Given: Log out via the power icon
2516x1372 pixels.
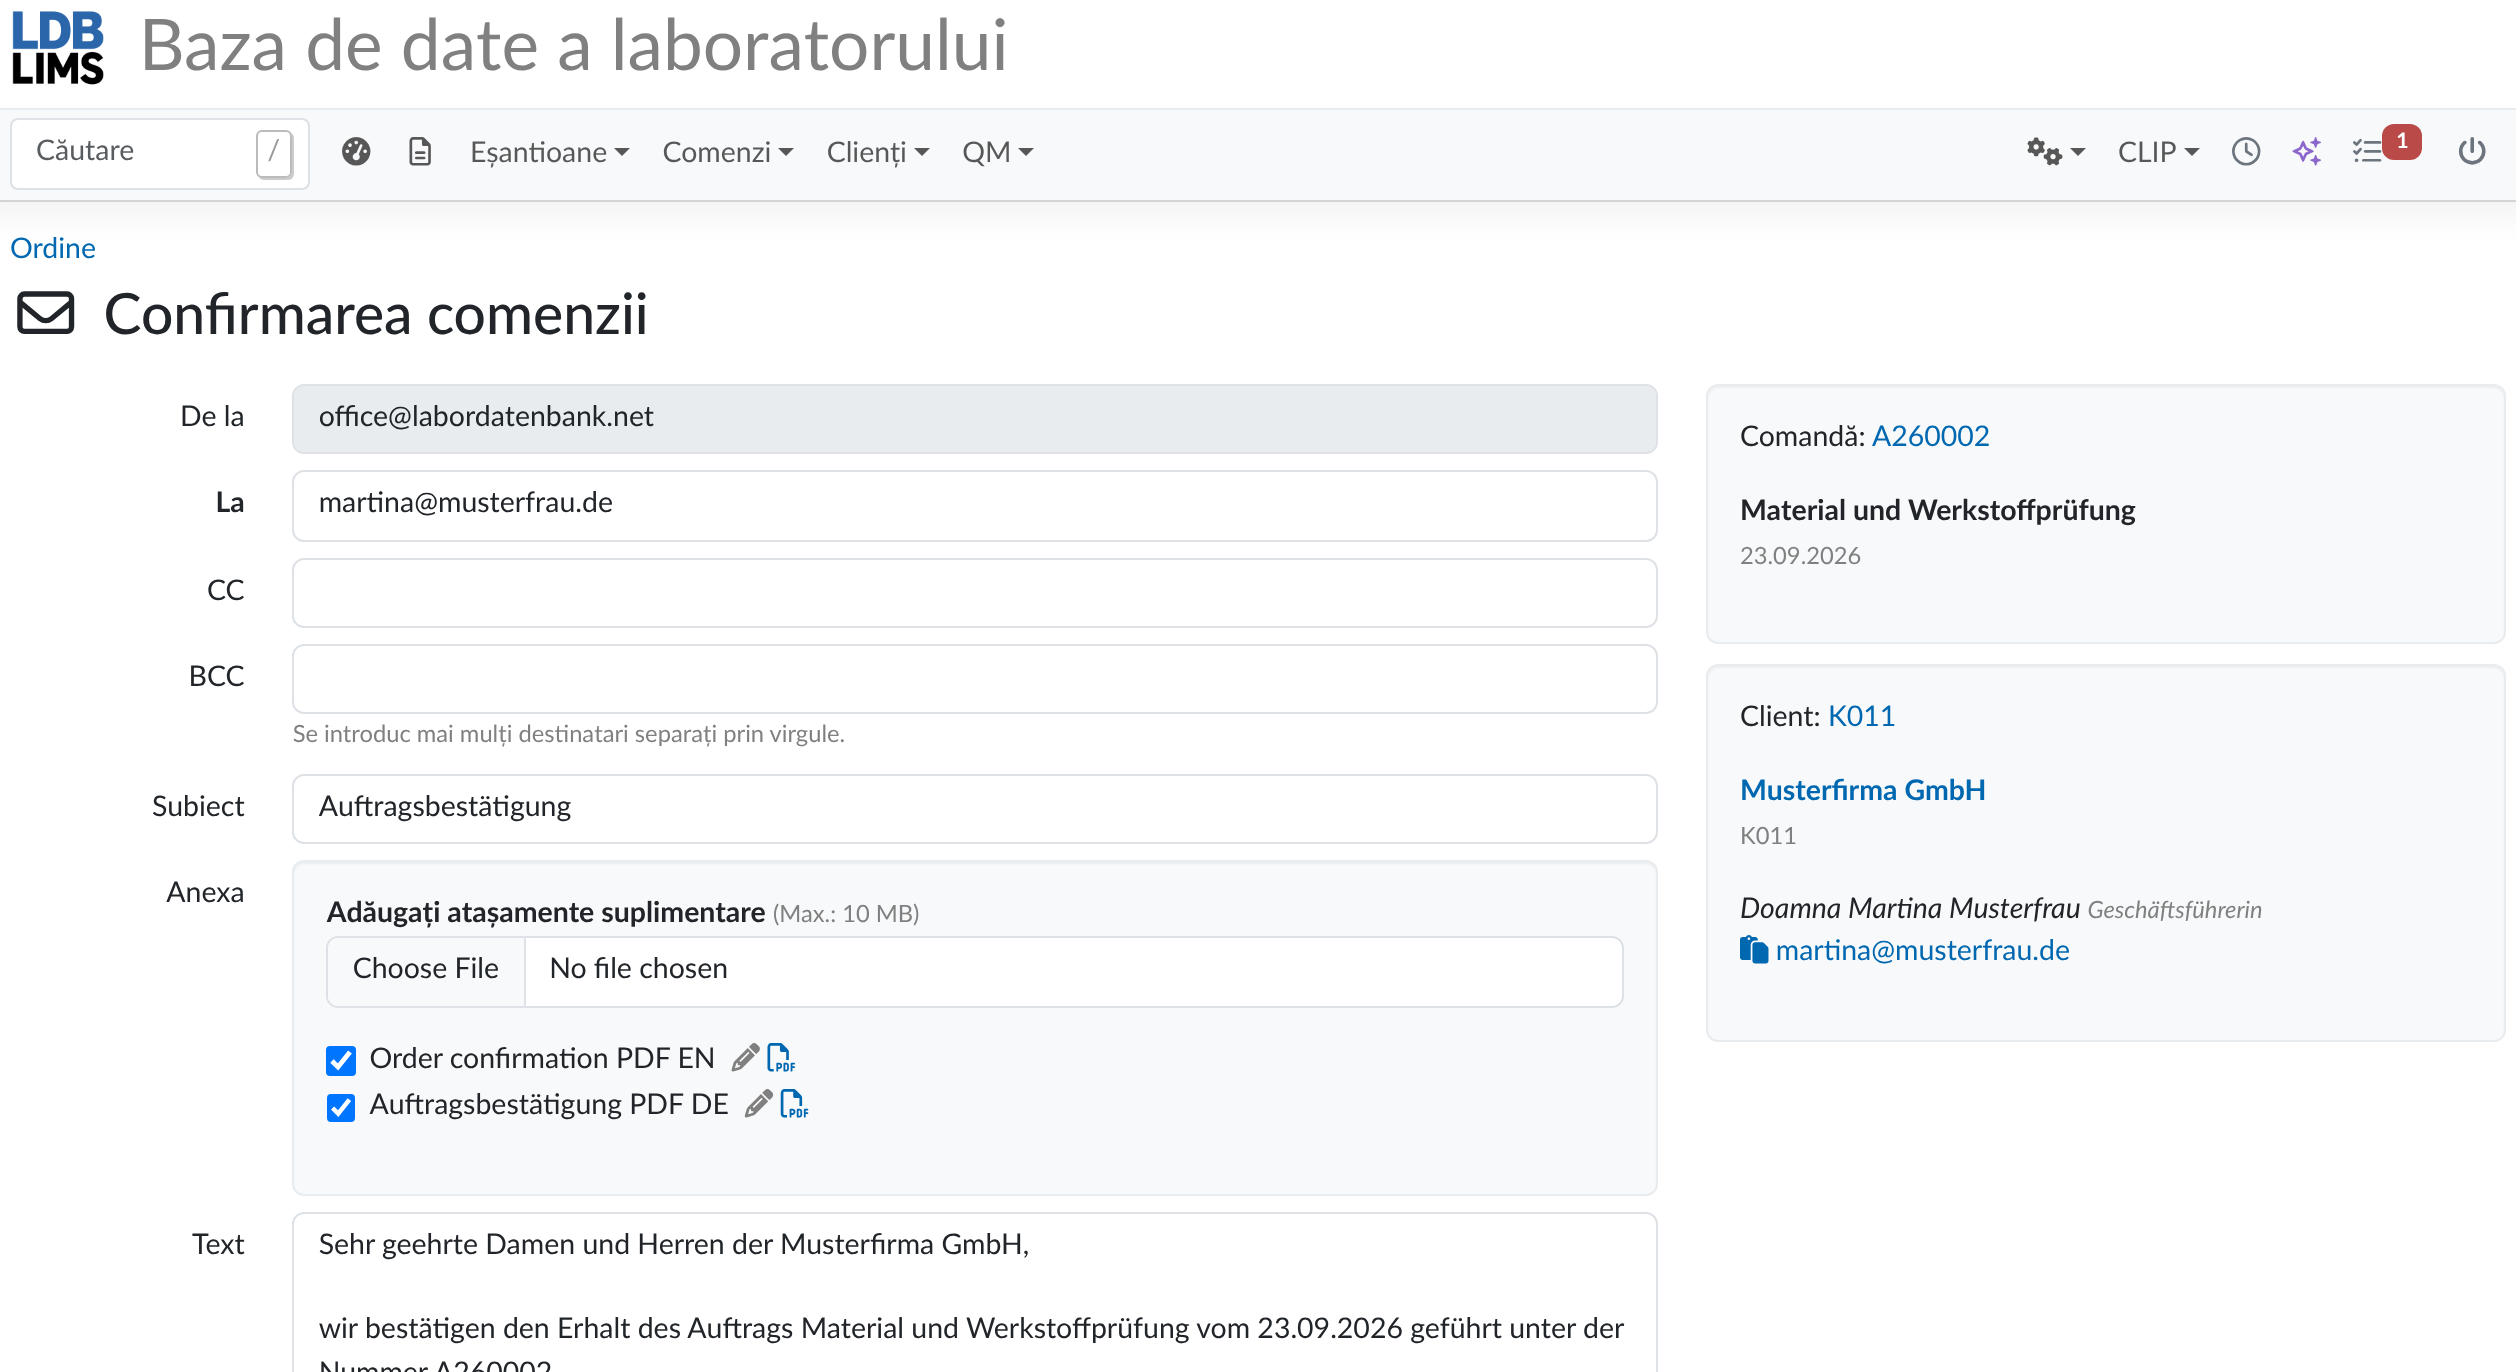Looking at the screenshot, I should point(2472,152).
